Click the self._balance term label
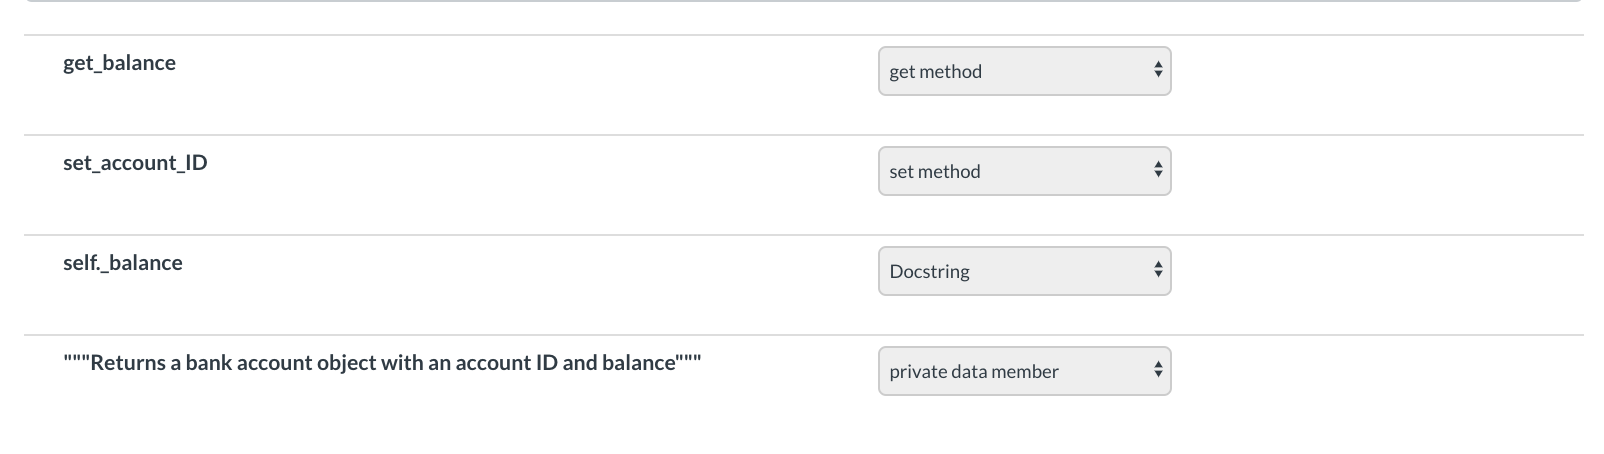The height and width of the screenshot is (454, 1604). (123, 263)
